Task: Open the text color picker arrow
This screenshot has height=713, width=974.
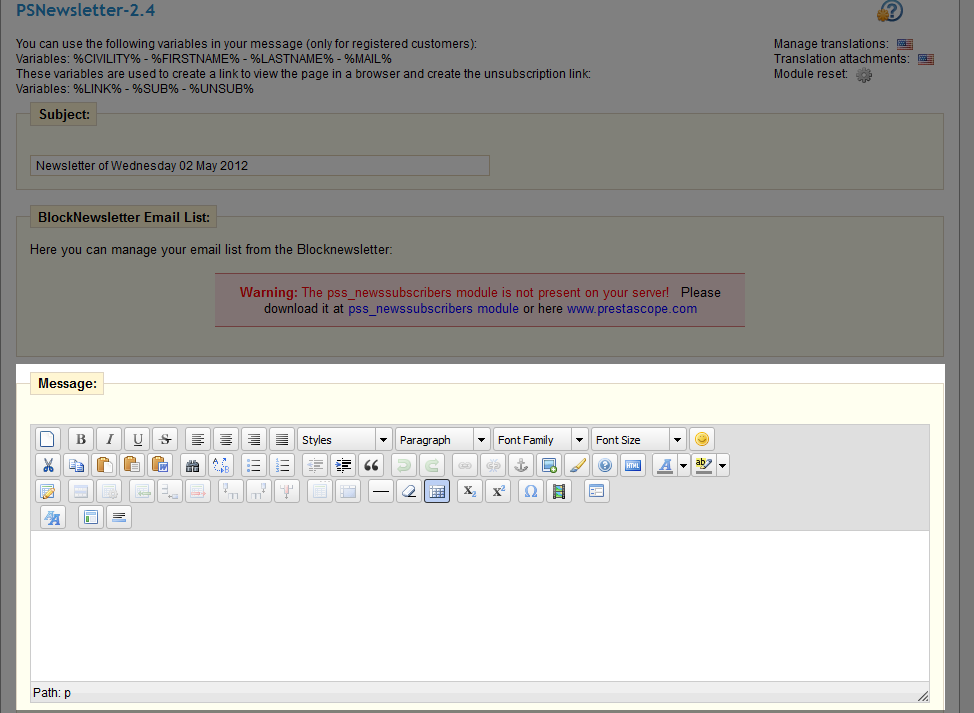Action: tap(684, 465)
